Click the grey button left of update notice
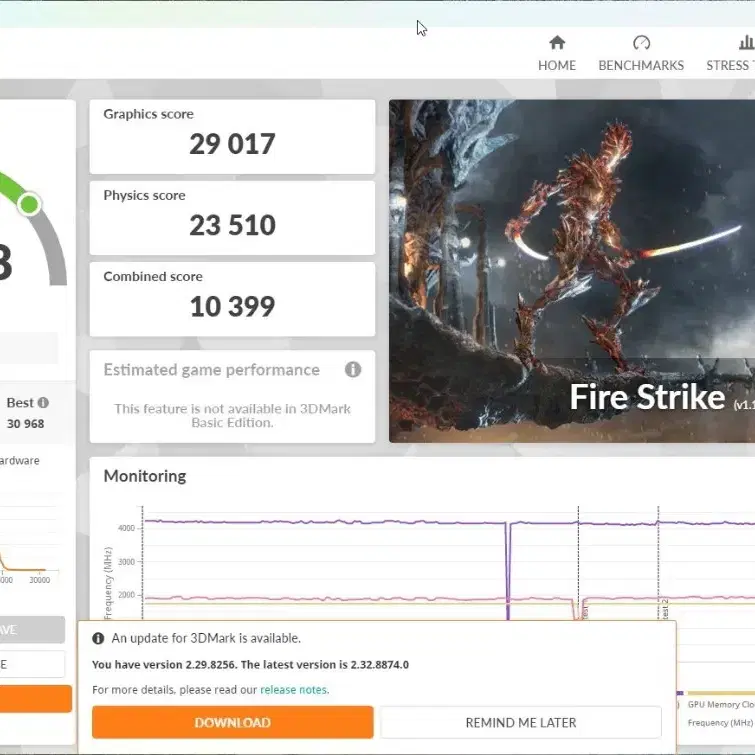 coord(32,630)
